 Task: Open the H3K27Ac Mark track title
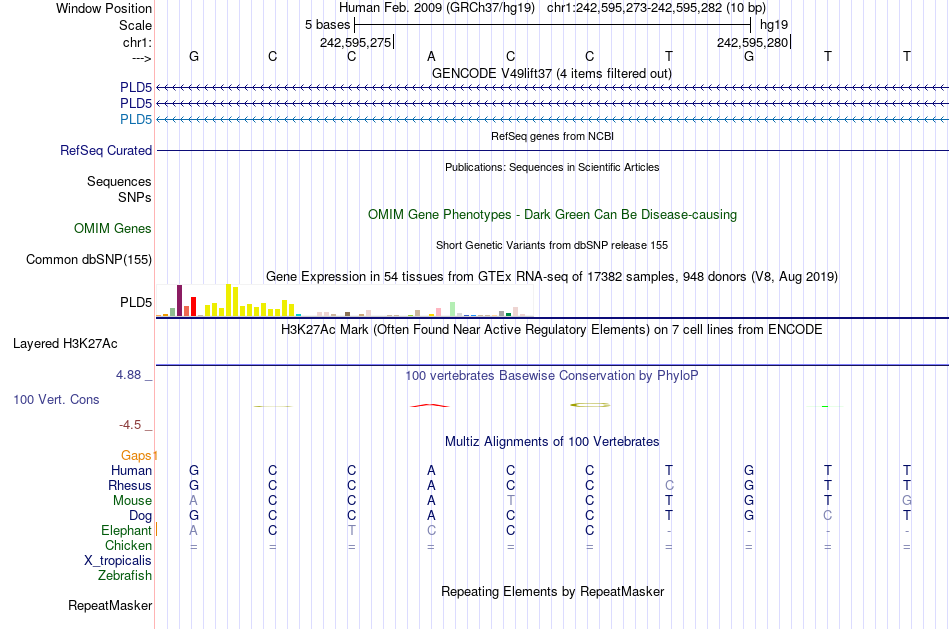click(551, 330)
